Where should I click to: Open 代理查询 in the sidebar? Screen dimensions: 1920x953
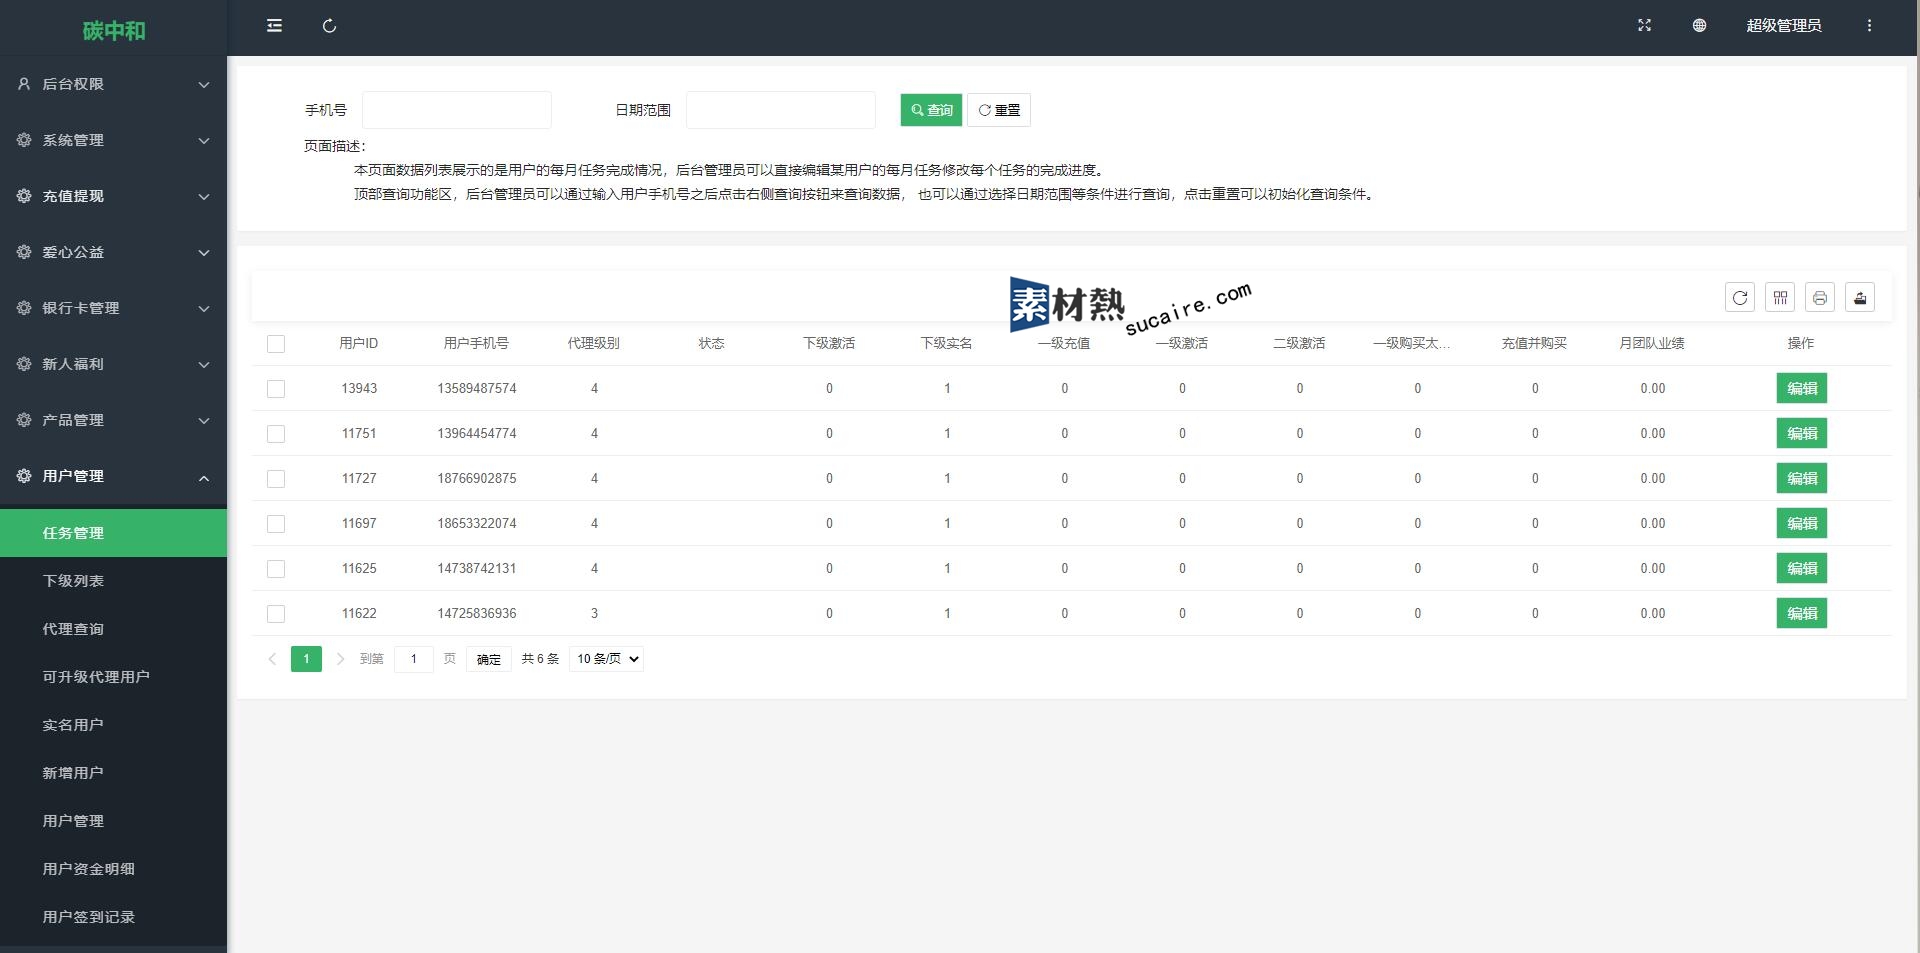click(x=113, y=629)
